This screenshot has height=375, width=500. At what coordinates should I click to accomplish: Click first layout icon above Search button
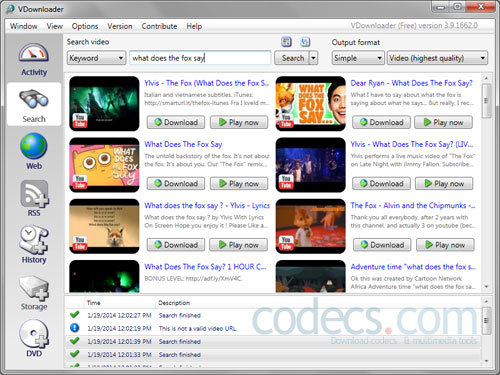tap(286, 42)
